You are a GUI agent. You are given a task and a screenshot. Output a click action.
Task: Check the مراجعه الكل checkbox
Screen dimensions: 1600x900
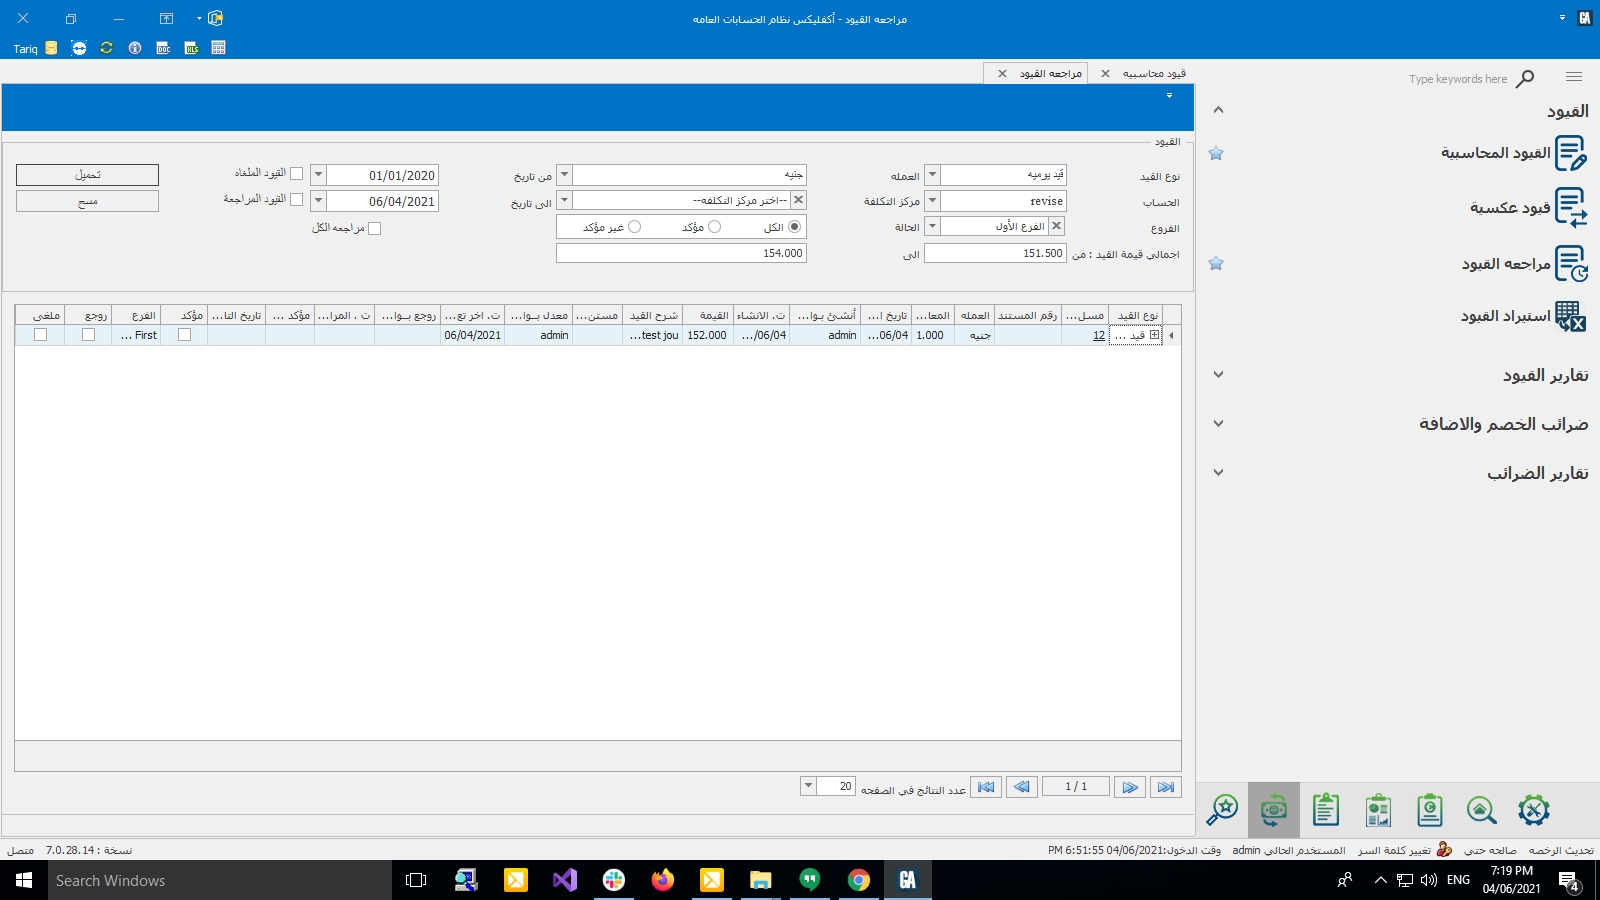374,228
